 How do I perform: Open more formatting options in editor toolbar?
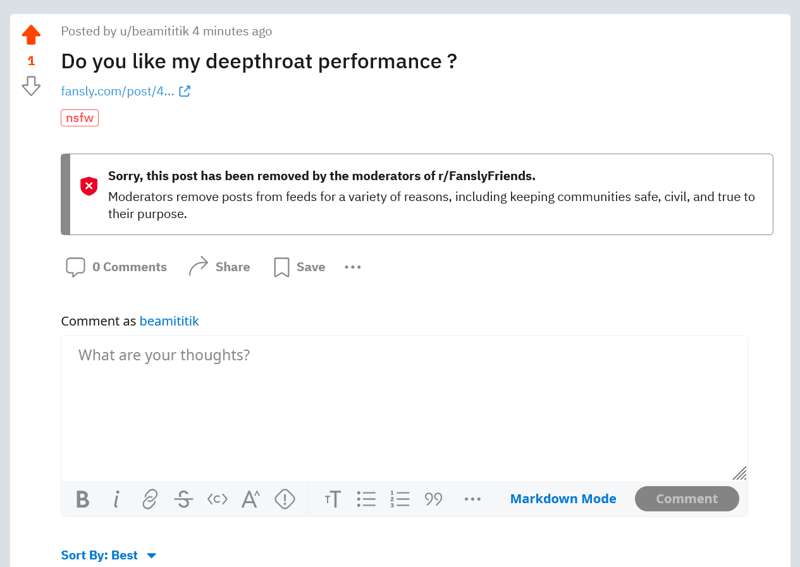click(472, 499)
